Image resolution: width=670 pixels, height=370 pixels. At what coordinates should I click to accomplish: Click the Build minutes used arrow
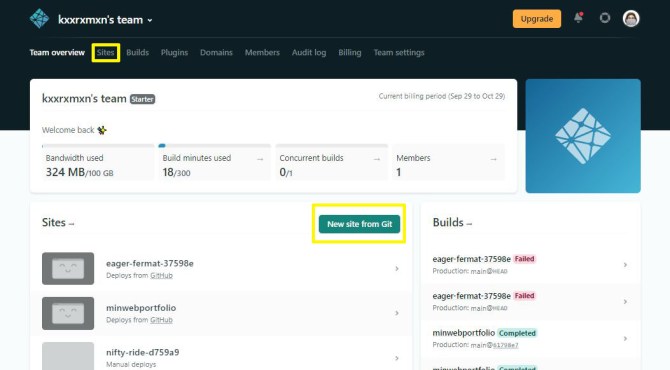[260, 159]
